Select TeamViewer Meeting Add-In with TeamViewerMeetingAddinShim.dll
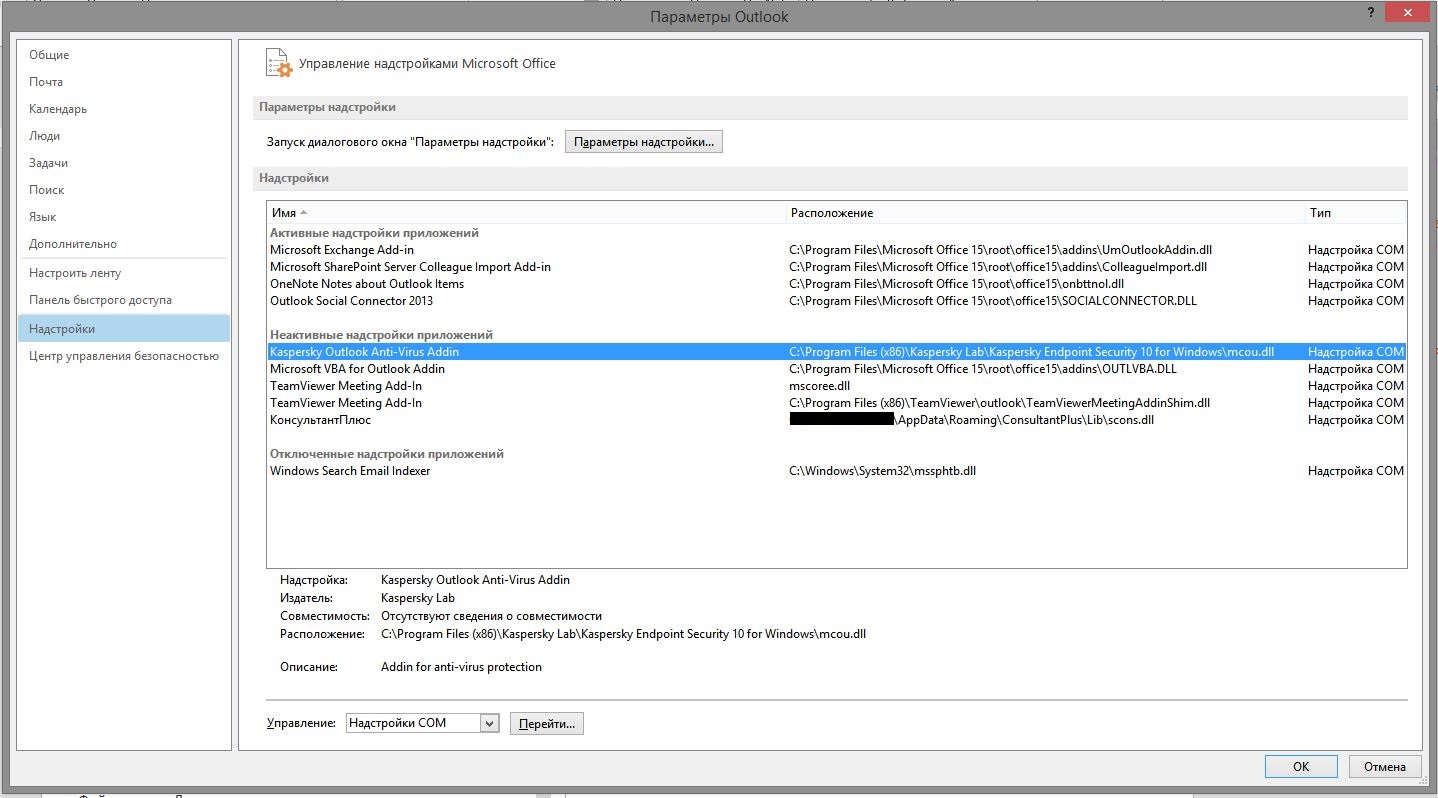This screenshot has width=1438, height=798. pos(836,403)
